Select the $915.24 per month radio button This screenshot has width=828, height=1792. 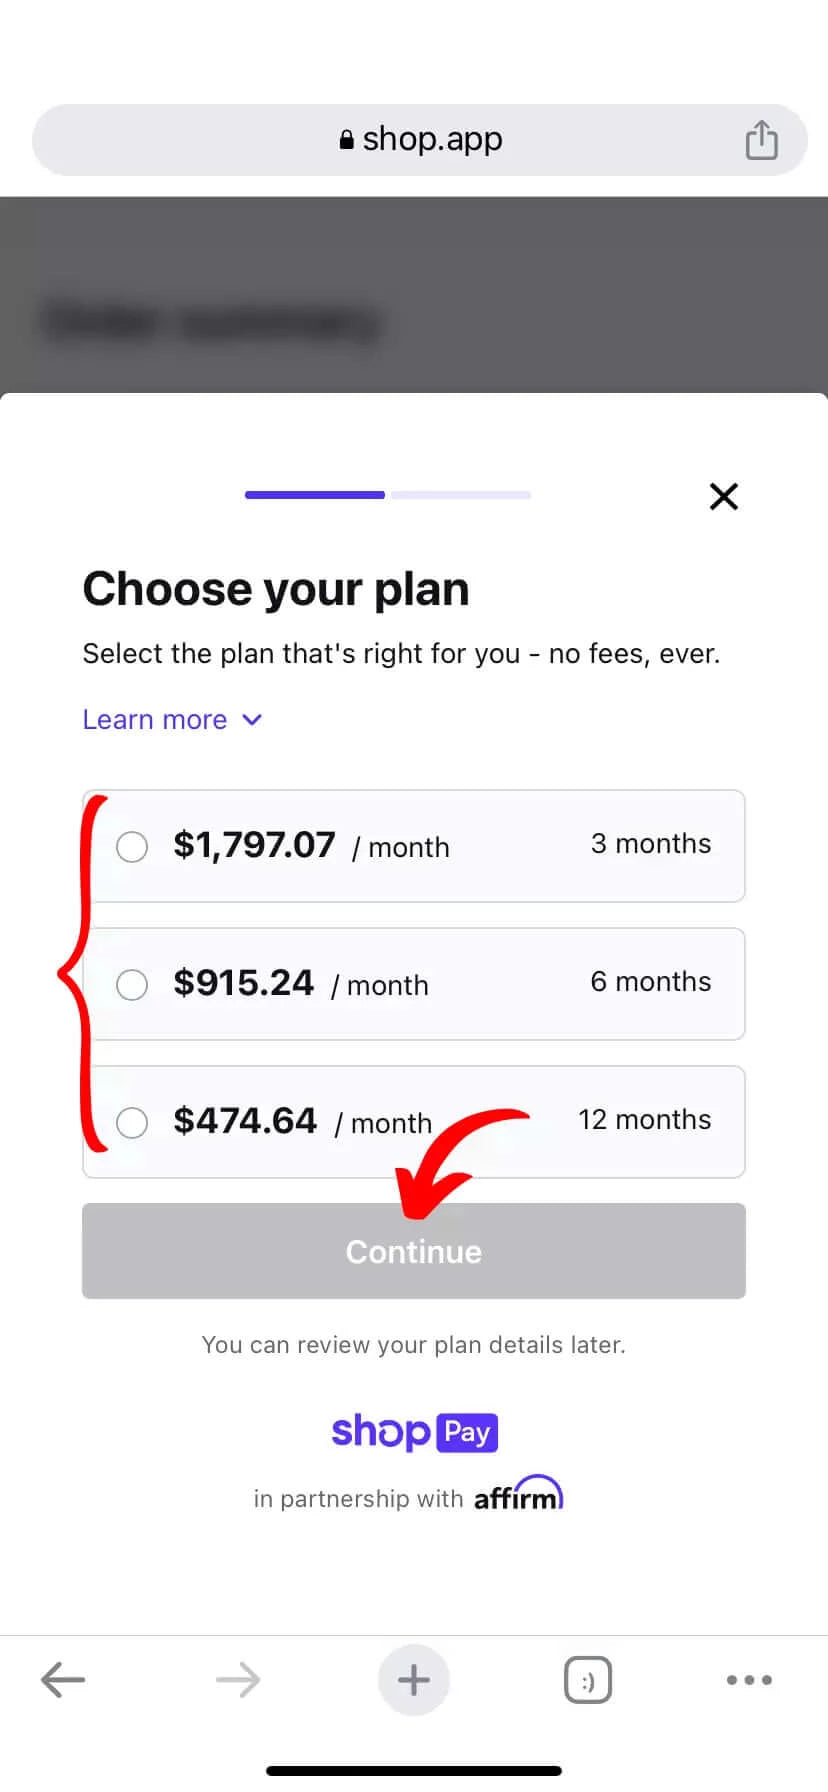pyautogui.click(x=132, y=985)
